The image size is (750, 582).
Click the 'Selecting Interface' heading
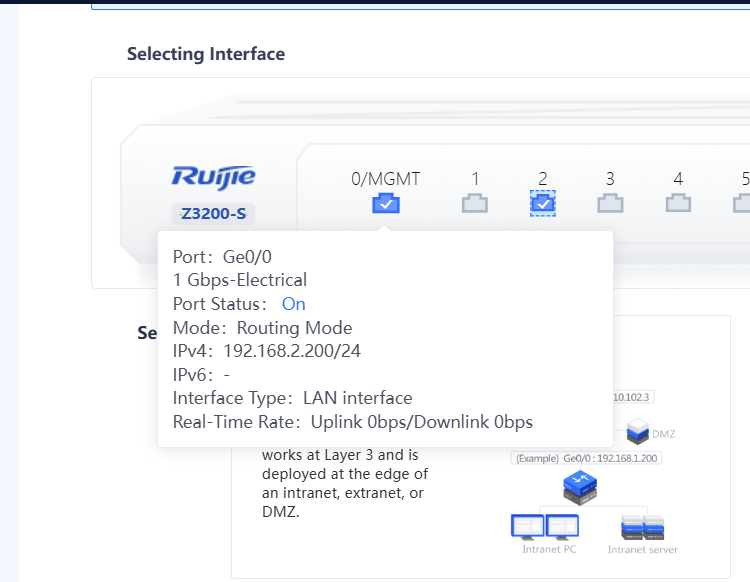click(206, 54)
